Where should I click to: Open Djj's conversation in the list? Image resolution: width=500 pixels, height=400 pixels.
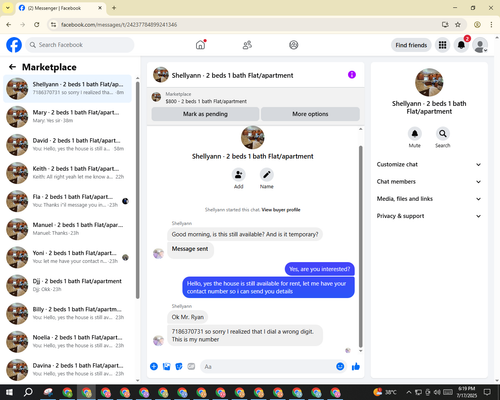click(x=68, y=285)
